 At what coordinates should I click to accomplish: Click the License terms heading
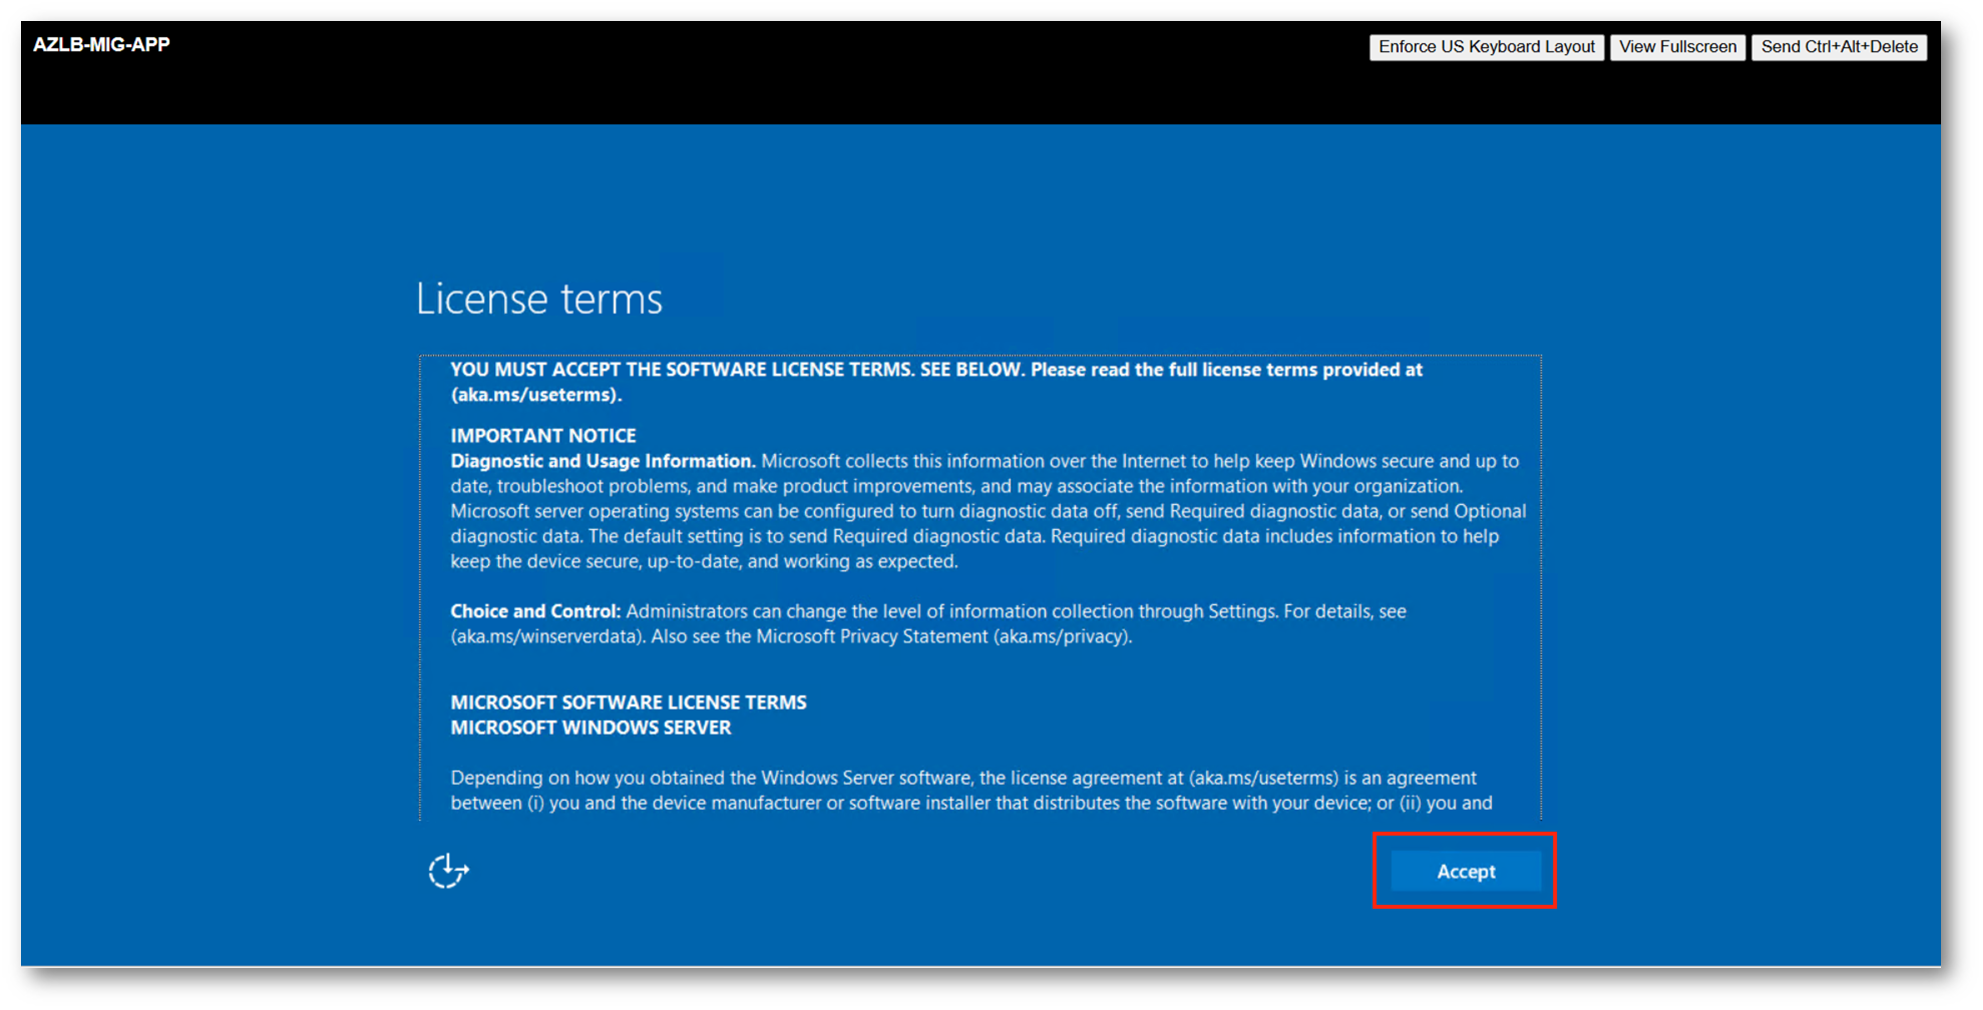click(x=539, y=299)
